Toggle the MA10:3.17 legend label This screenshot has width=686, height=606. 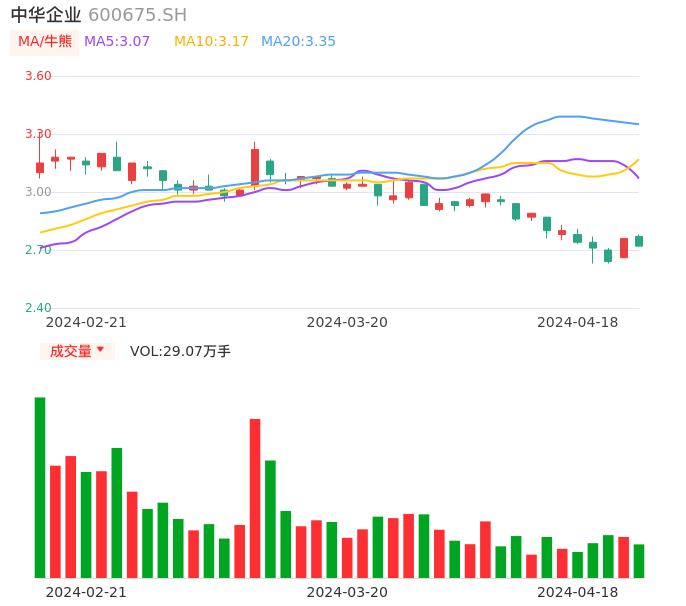click(x=211, y=42)
